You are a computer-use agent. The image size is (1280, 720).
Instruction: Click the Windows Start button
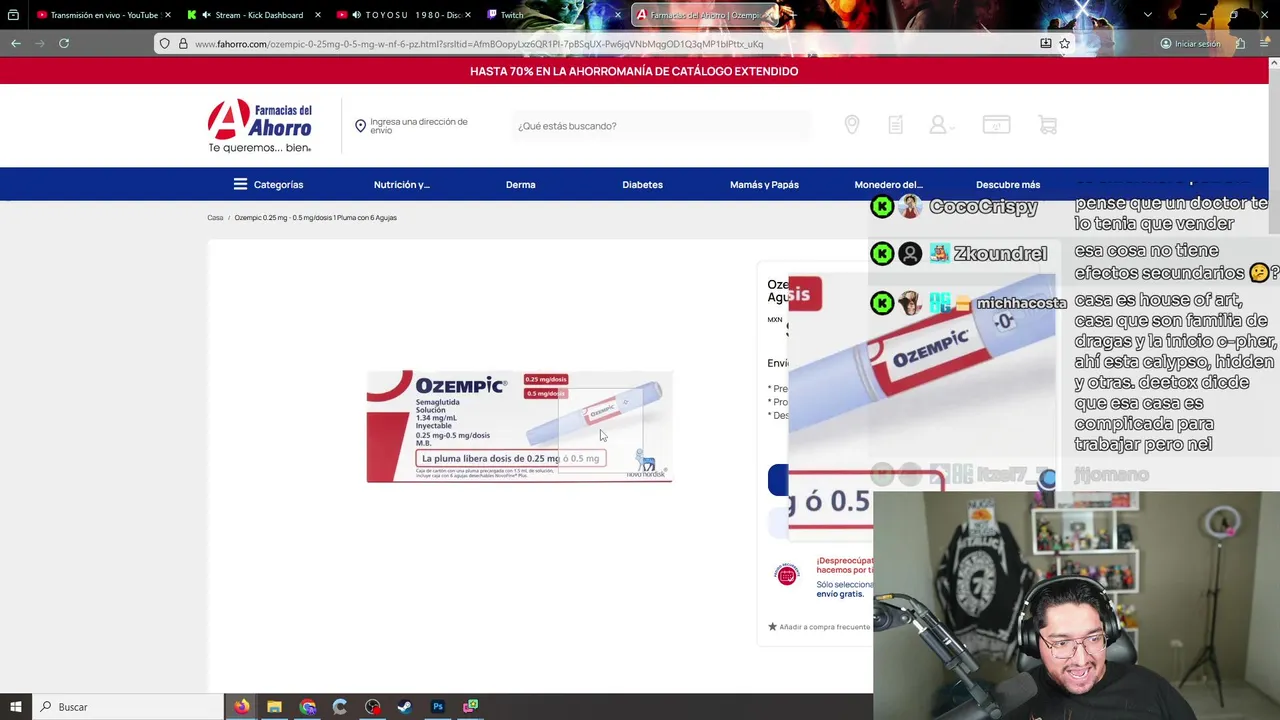(16, 707)
